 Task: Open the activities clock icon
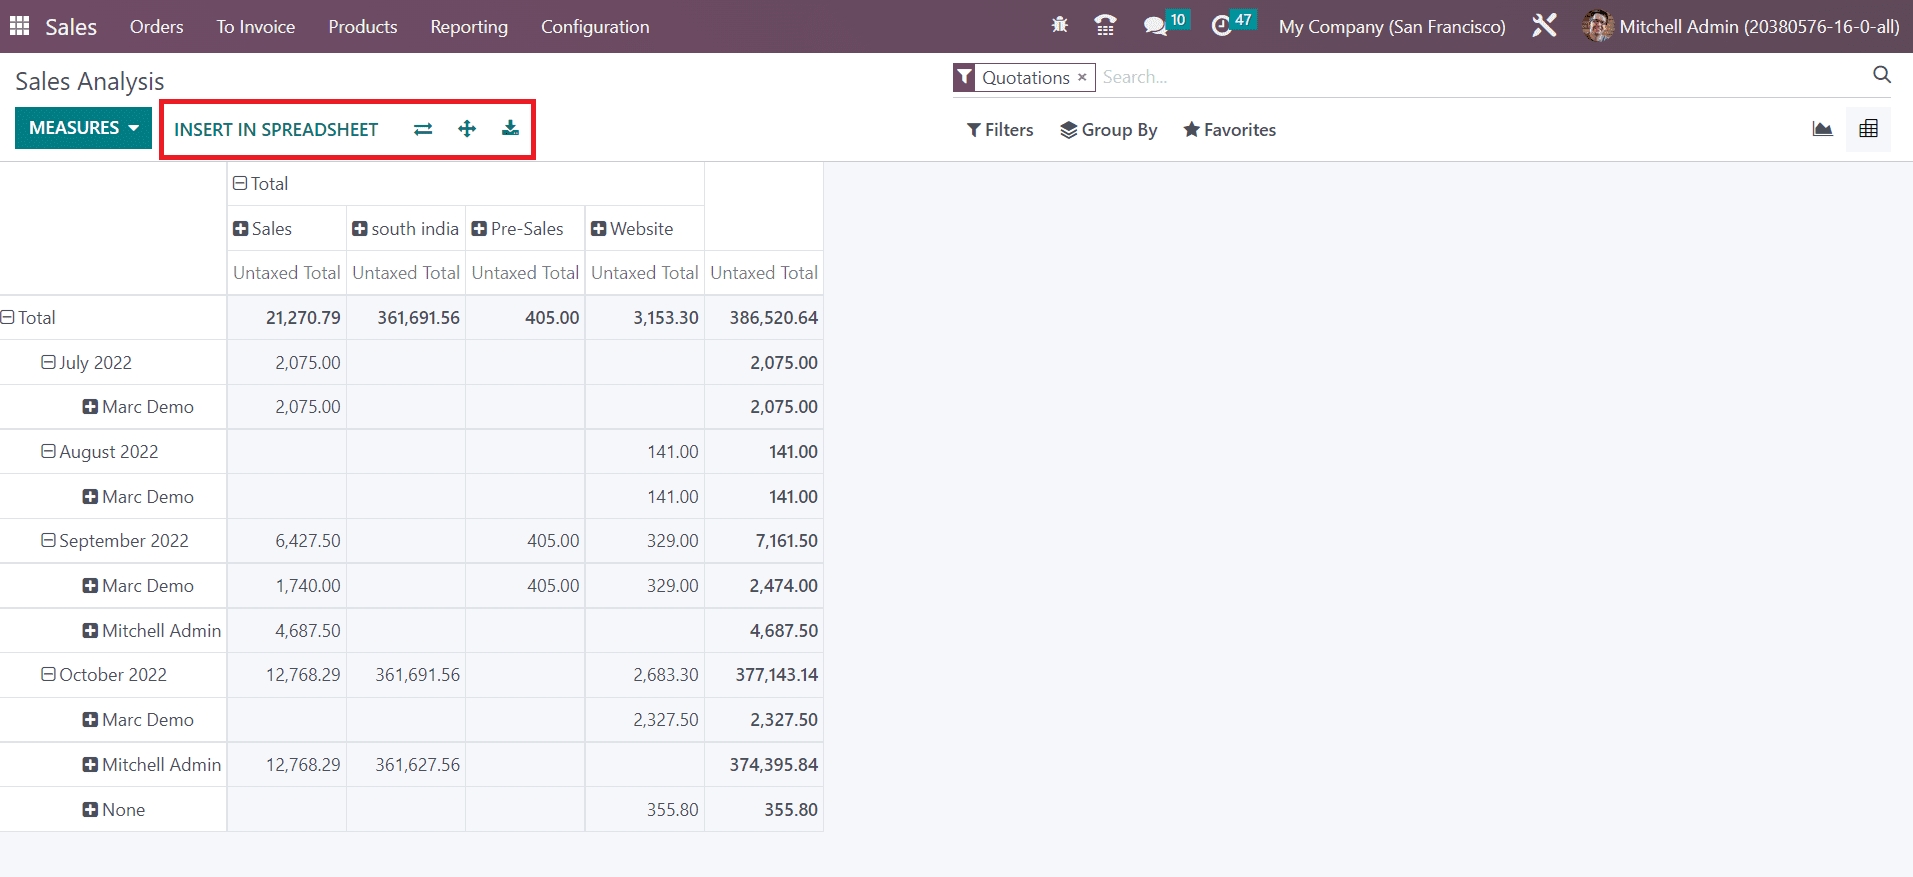[1221, 26]
